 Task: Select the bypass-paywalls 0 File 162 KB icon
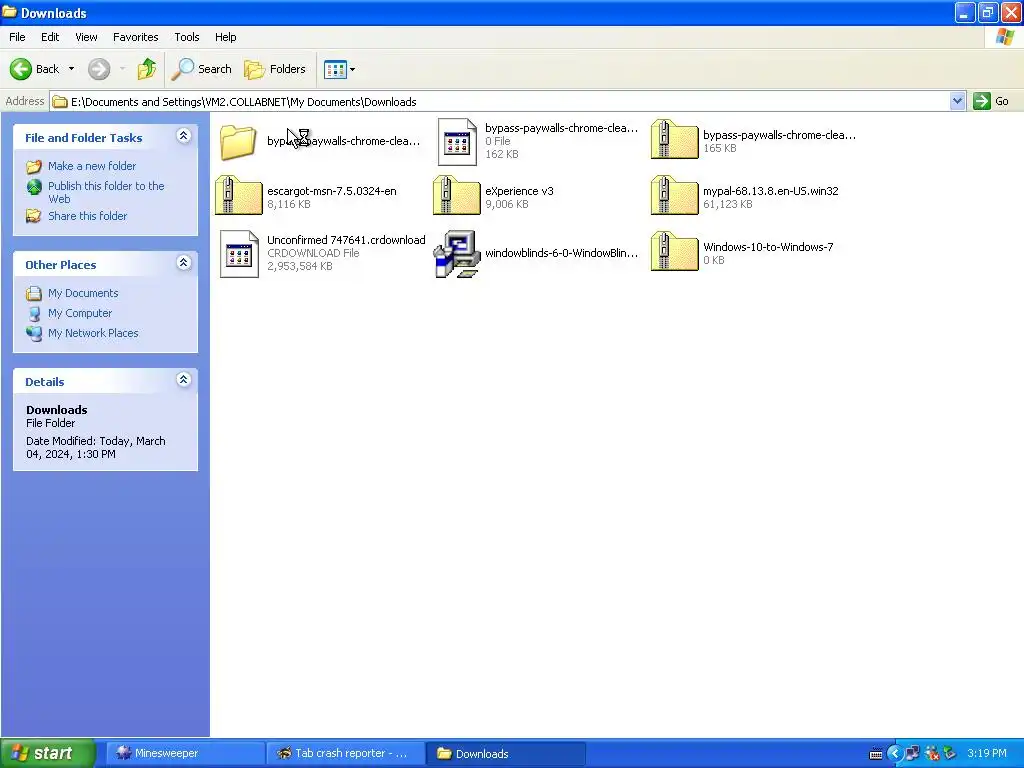point(457,141)
